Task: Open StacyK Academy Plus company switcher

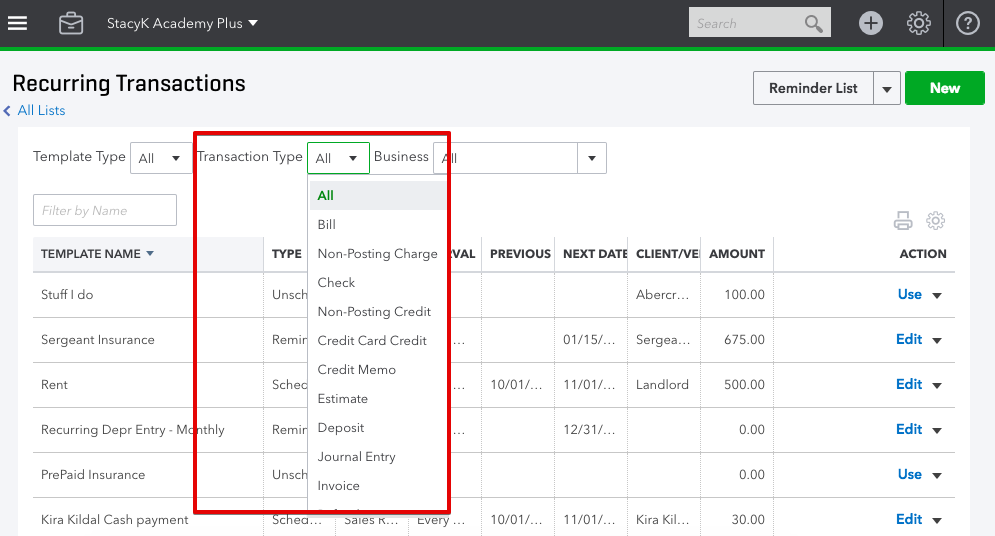Action: (182, 23)
